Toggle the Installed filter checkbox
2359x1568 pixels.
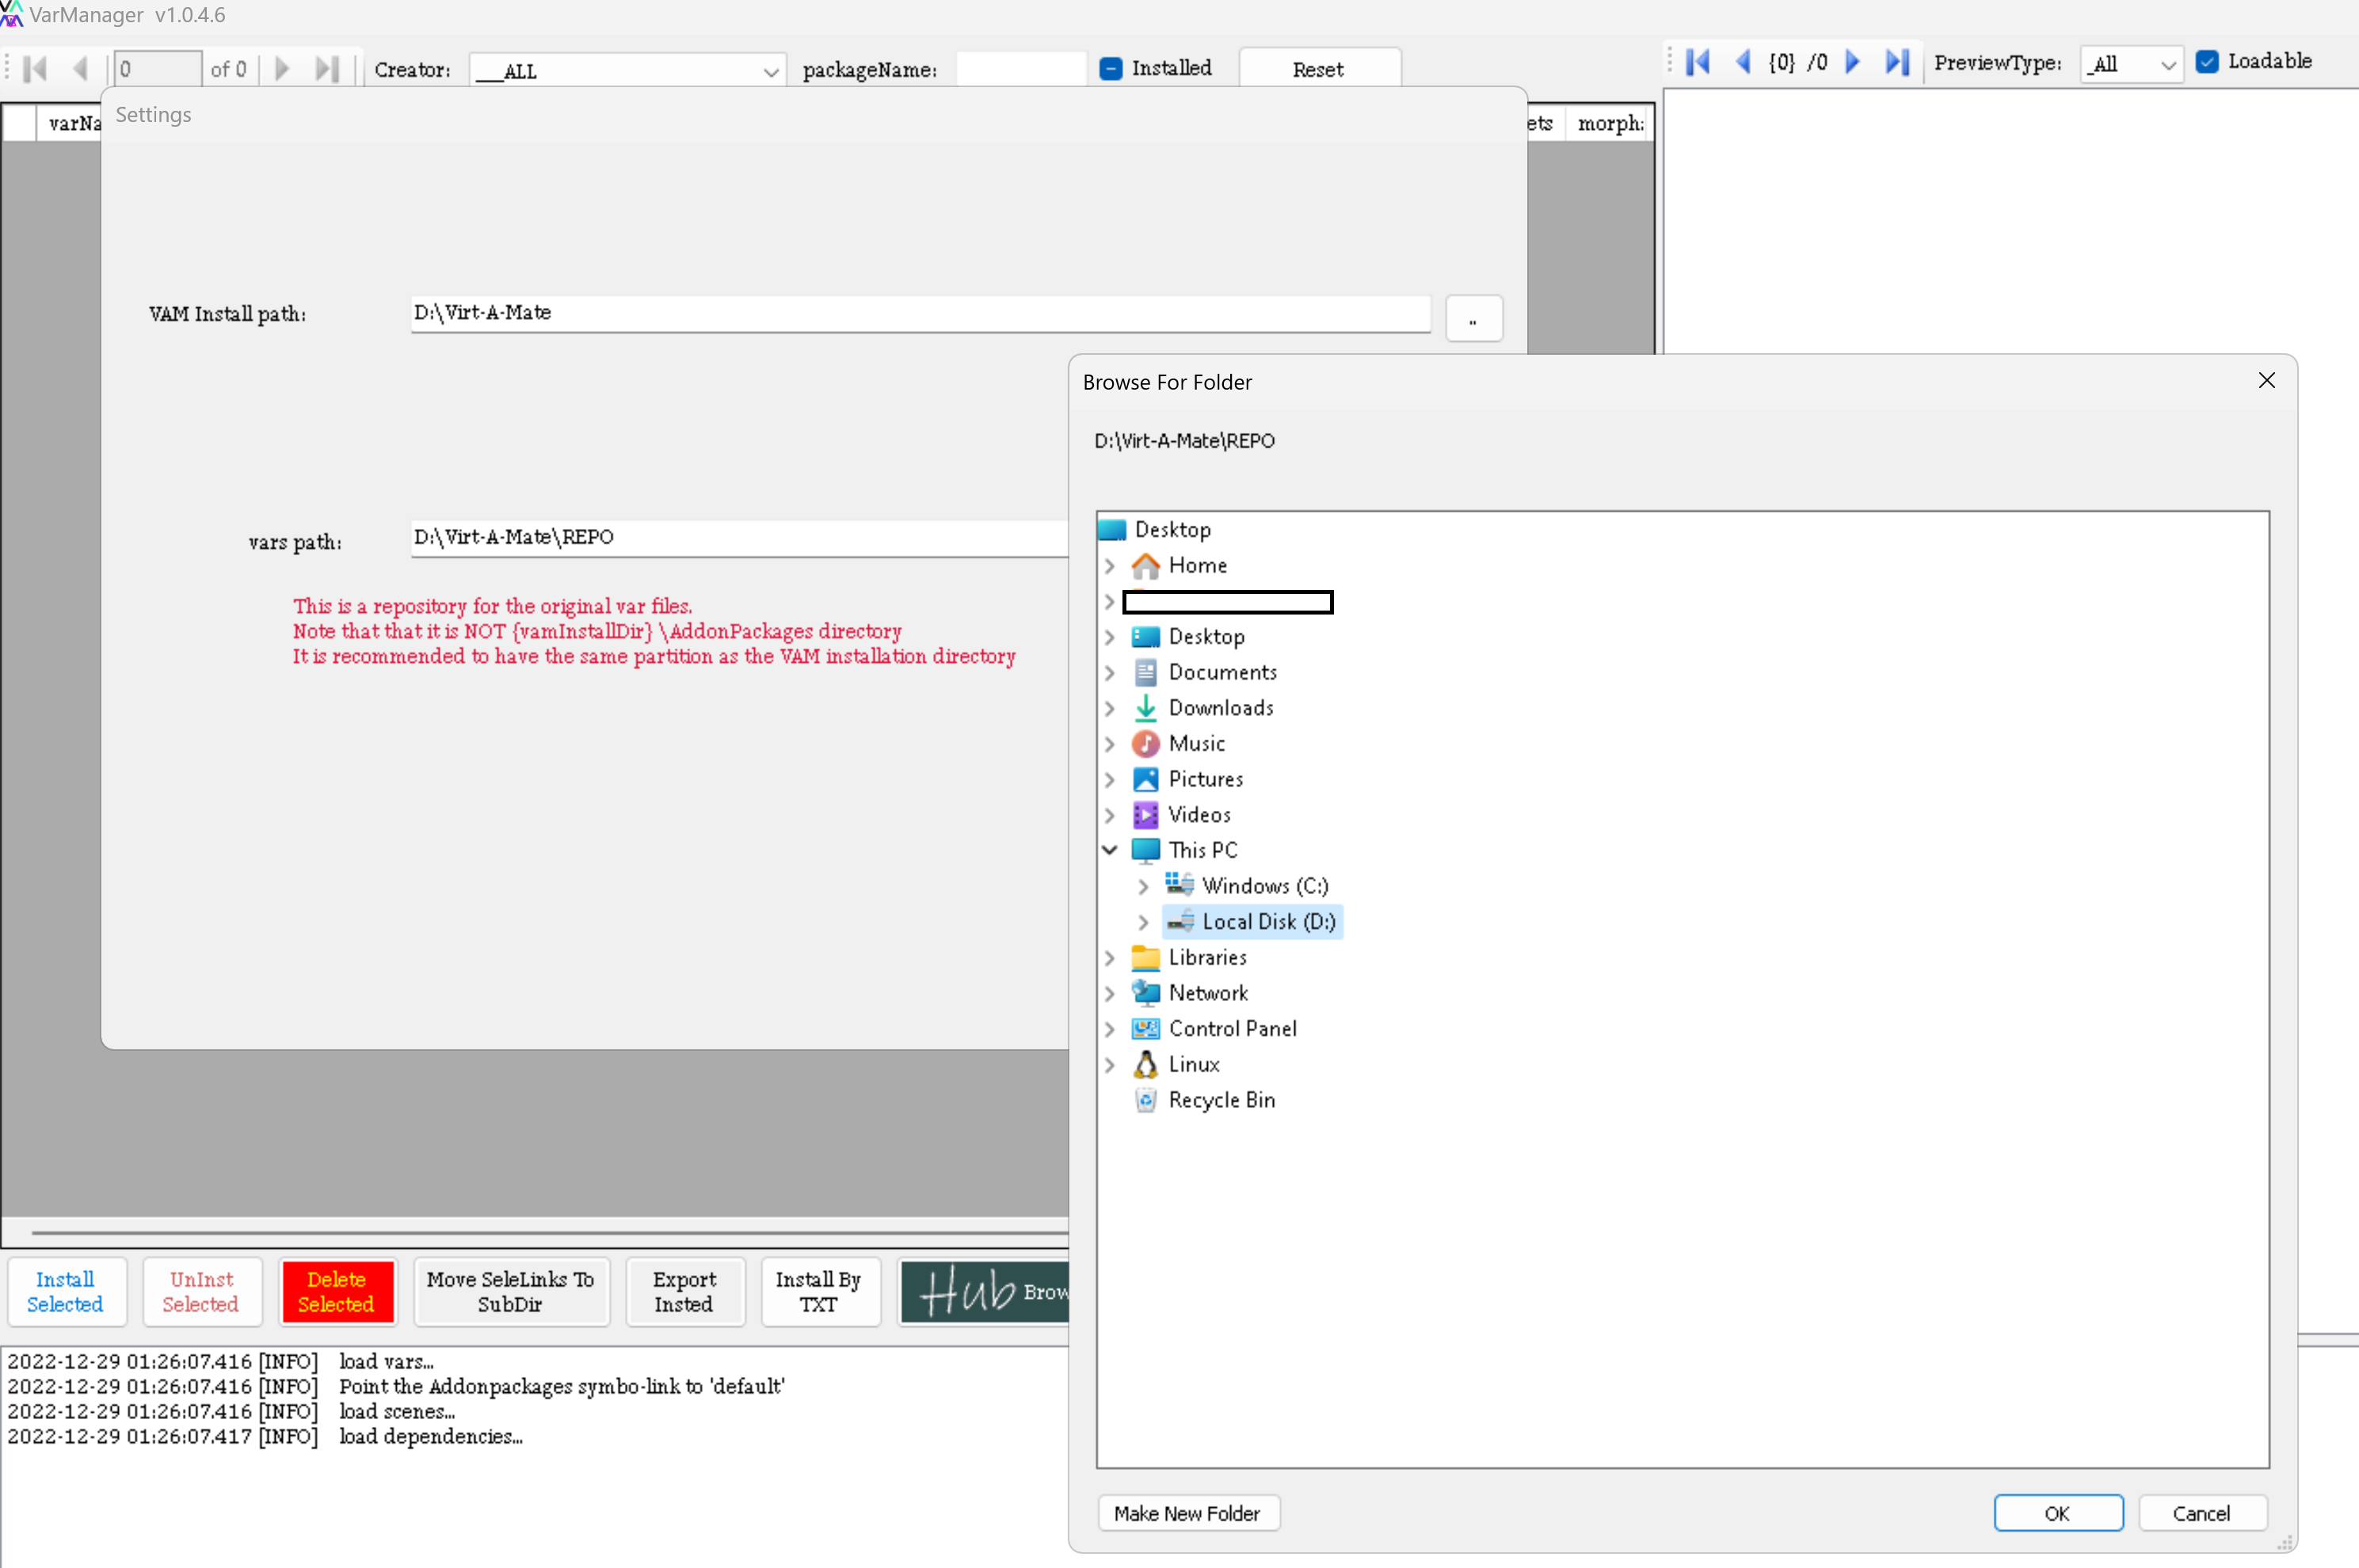(x=1110, y=68)
